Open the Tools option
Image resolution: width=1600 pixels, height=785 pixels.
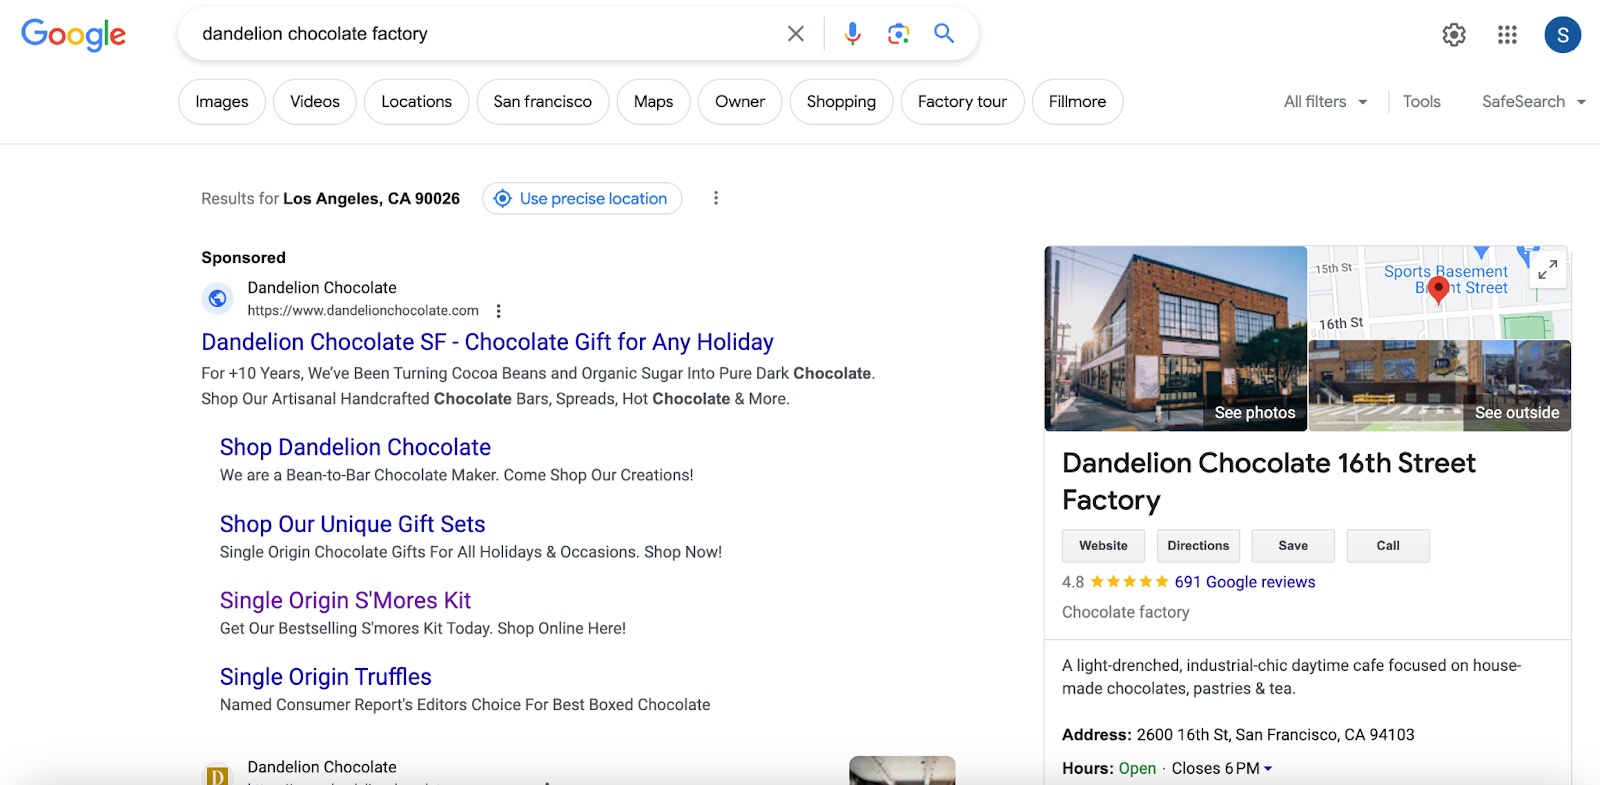(x=1421, y=102)
